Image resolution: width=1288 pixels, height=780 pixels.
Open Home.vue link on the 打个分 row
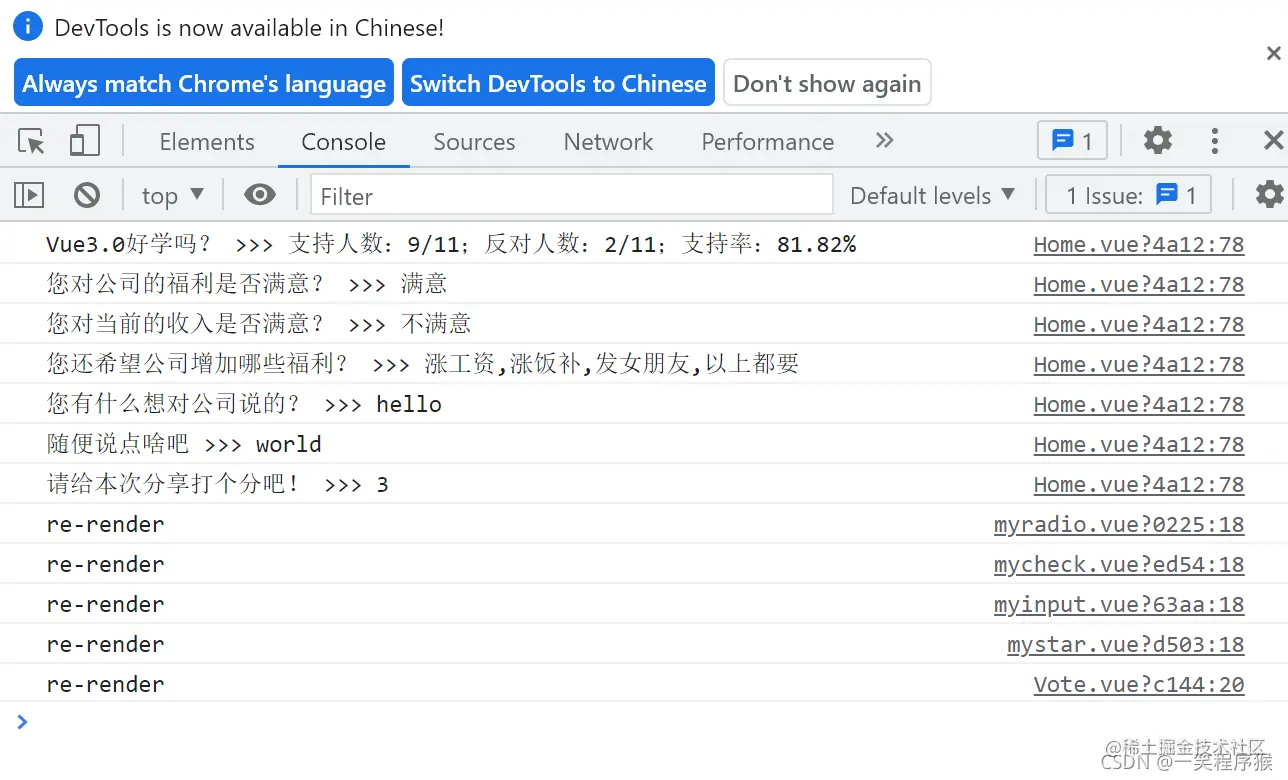[1139, 485]
